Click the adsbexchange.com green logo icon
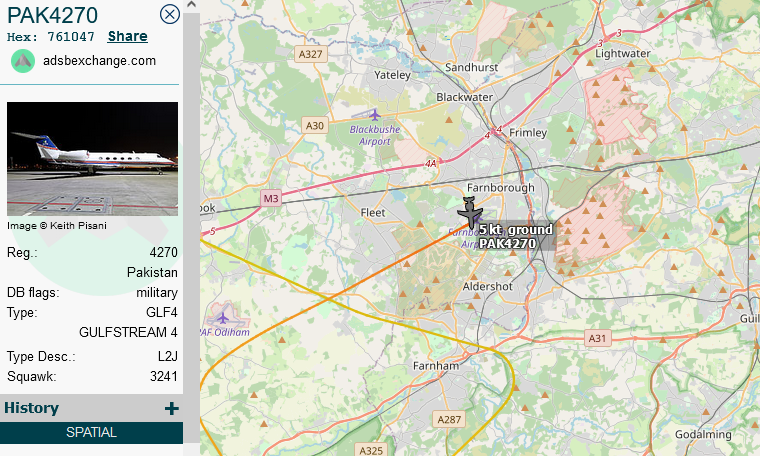760x456 pixels. point(23,61)
